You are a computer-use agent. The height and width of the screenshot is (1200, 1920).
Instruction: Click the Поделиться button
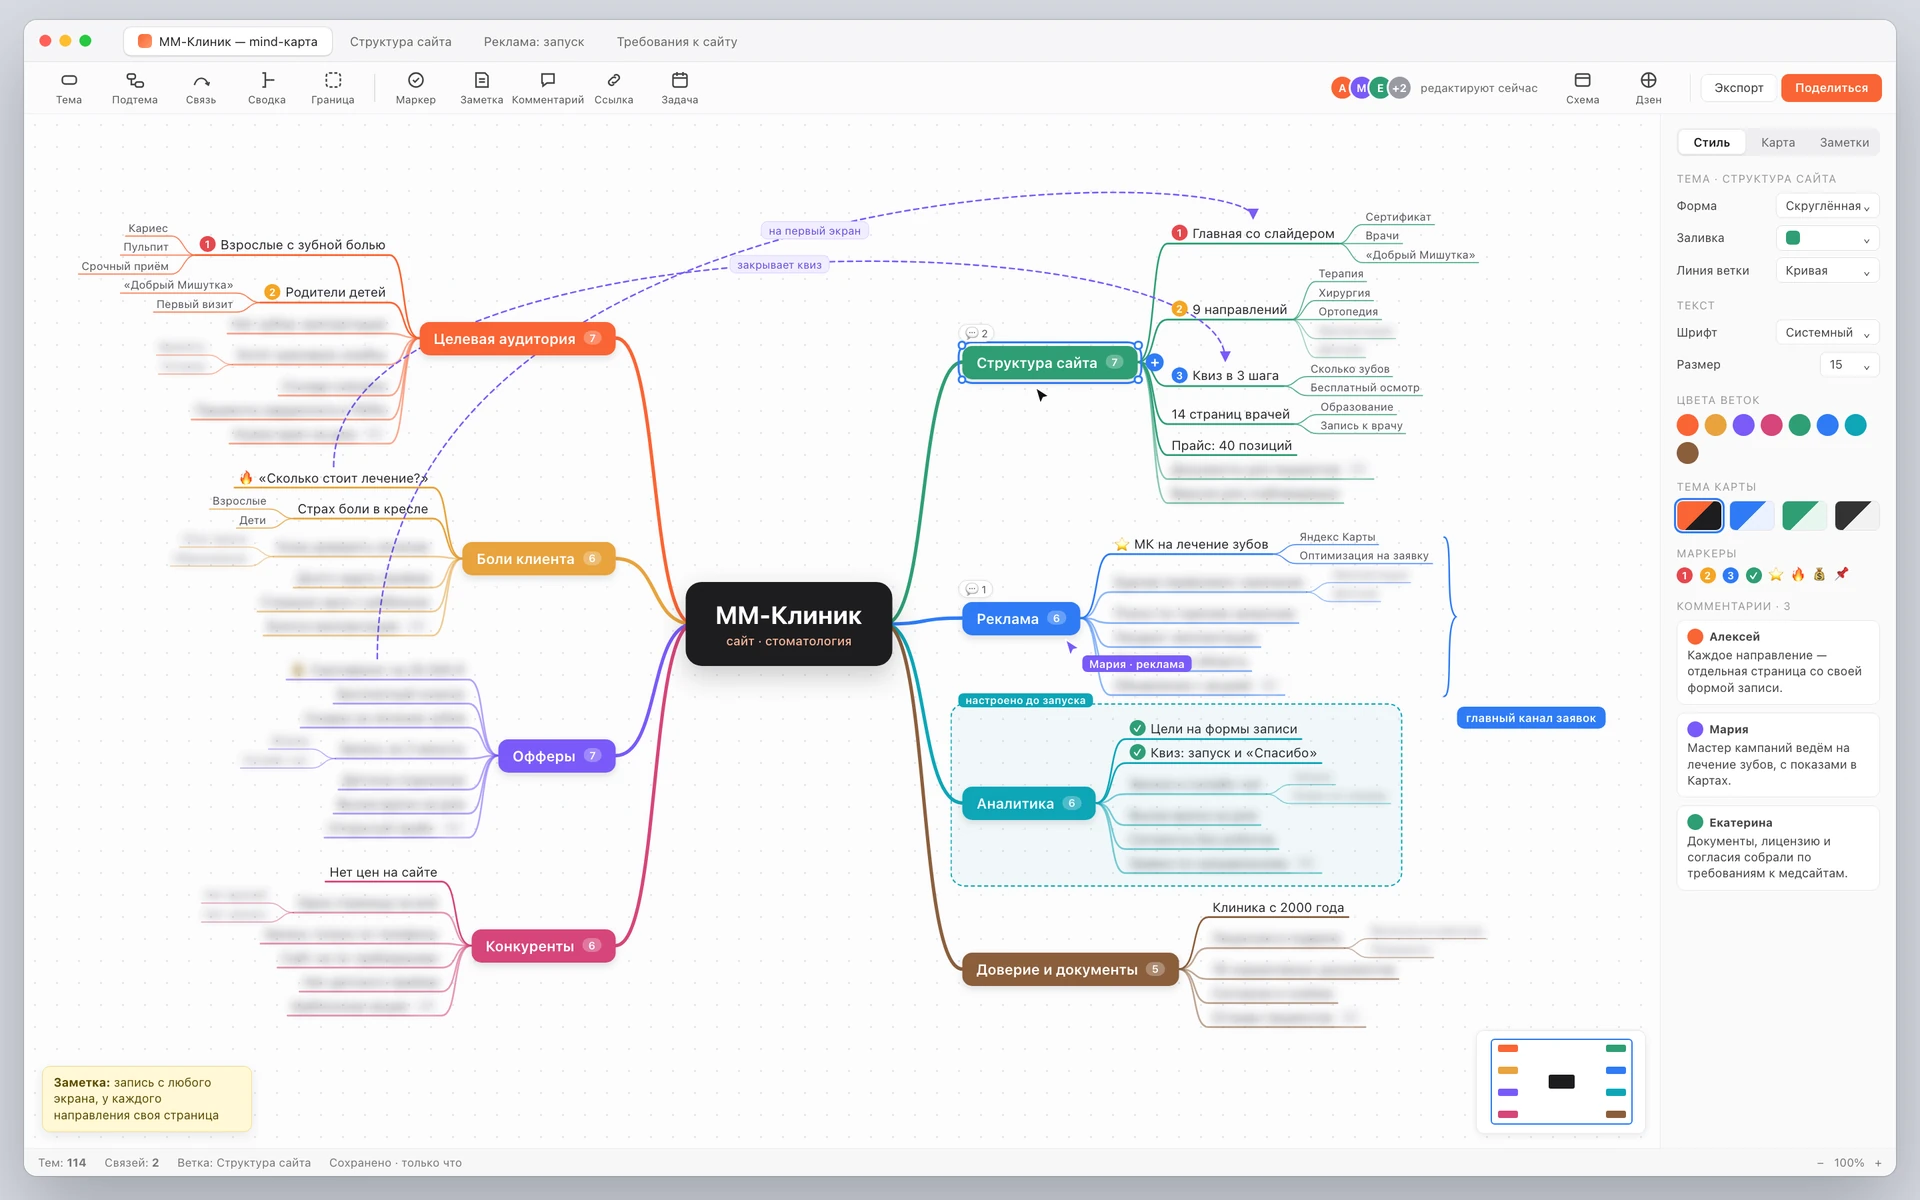tap(1831, 88)
